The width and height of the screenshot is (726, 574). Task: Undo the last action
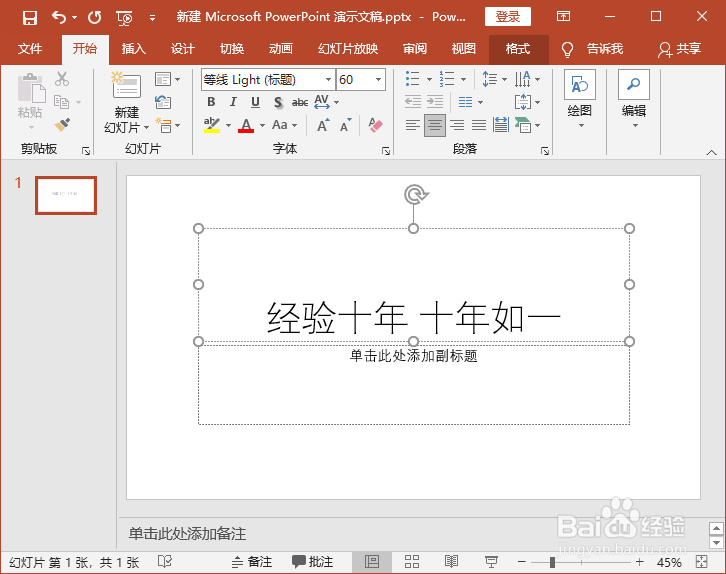(x=59, y=18)
